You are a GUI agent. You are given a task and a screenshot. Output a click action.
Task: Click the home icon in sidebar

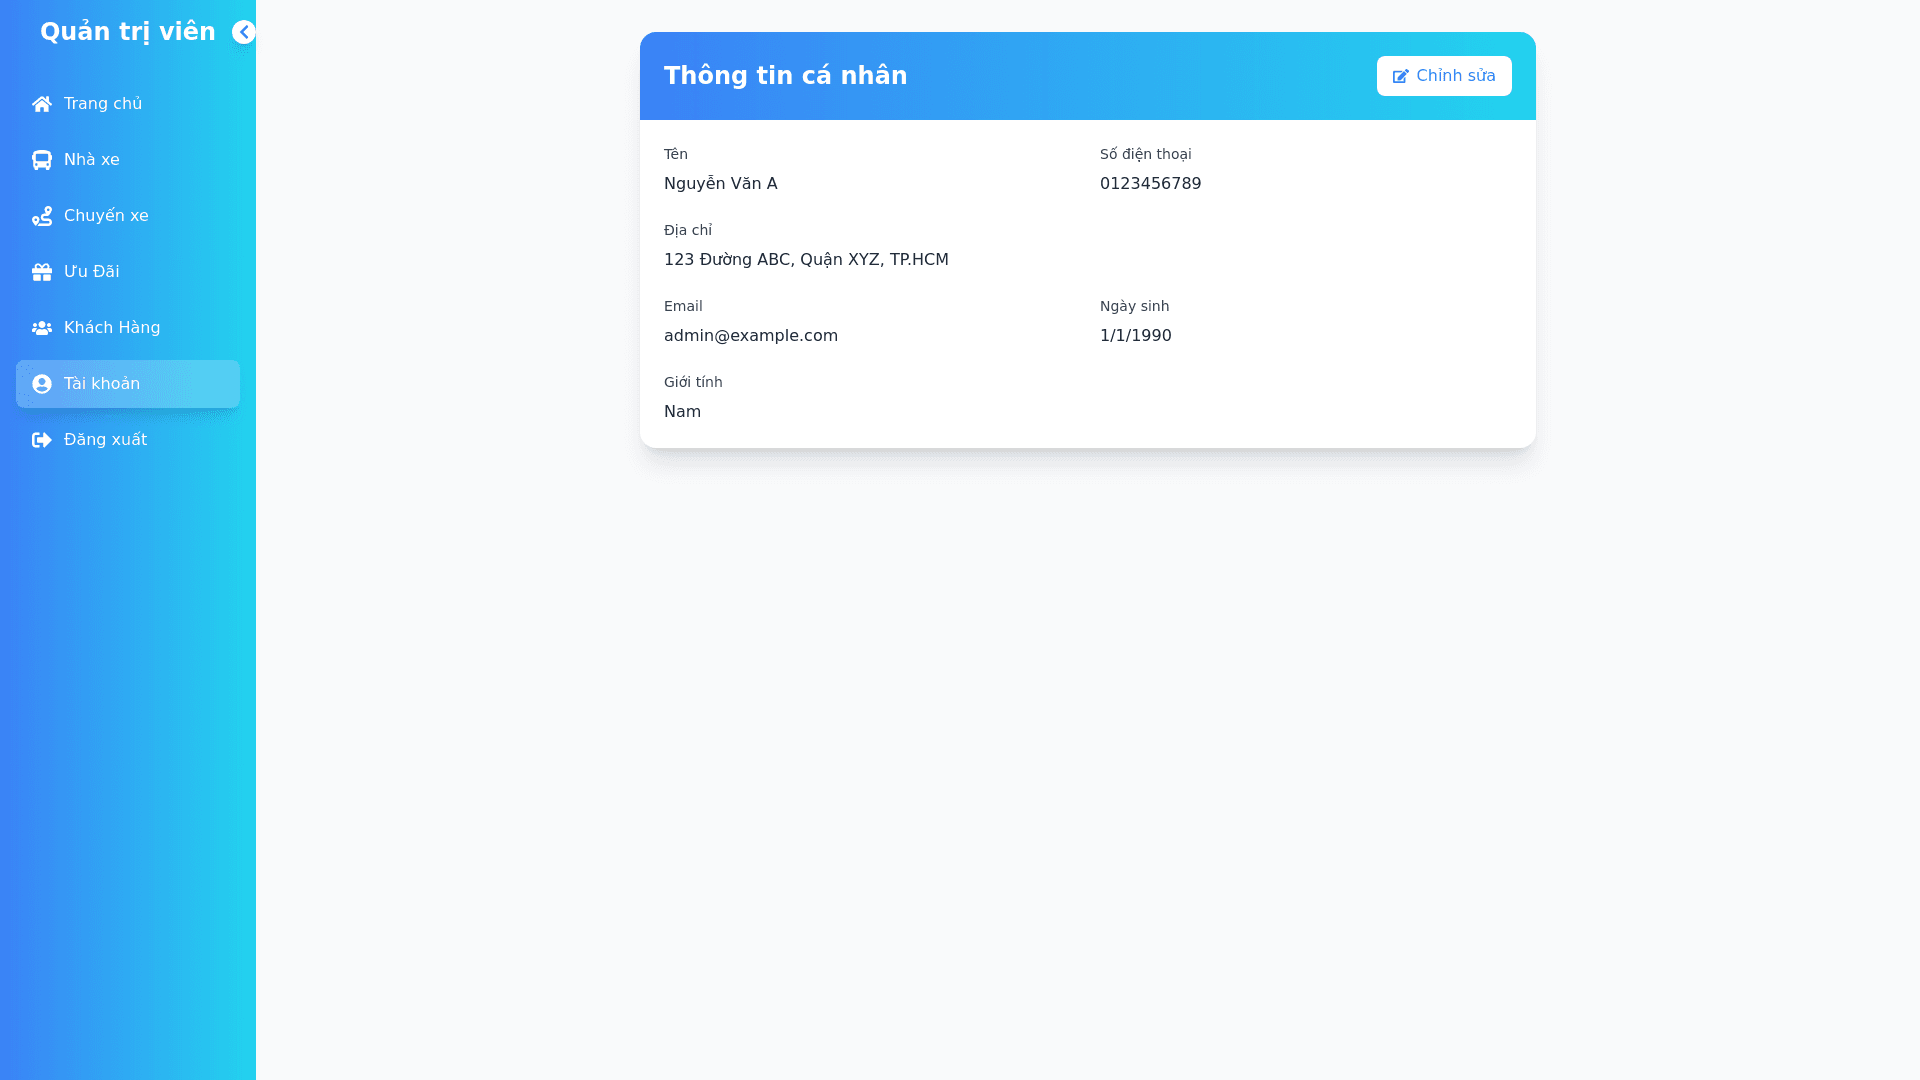(42, 104)
